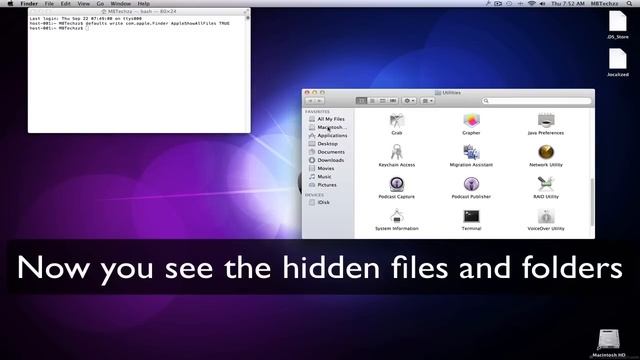Select the Macintosh HD desktop drive
Viewport: 640px width, 360px height.
[609, 340]
